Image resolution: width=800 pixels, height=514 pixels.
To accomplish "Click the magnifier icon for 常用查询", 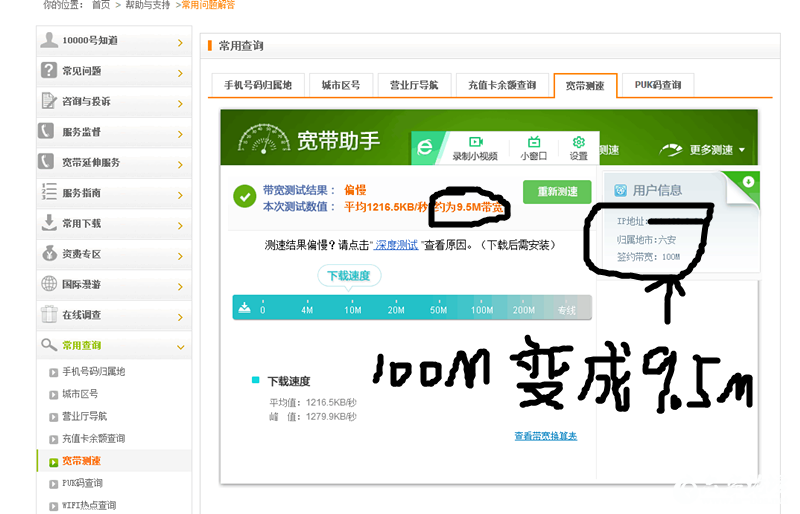I will 49,345.
